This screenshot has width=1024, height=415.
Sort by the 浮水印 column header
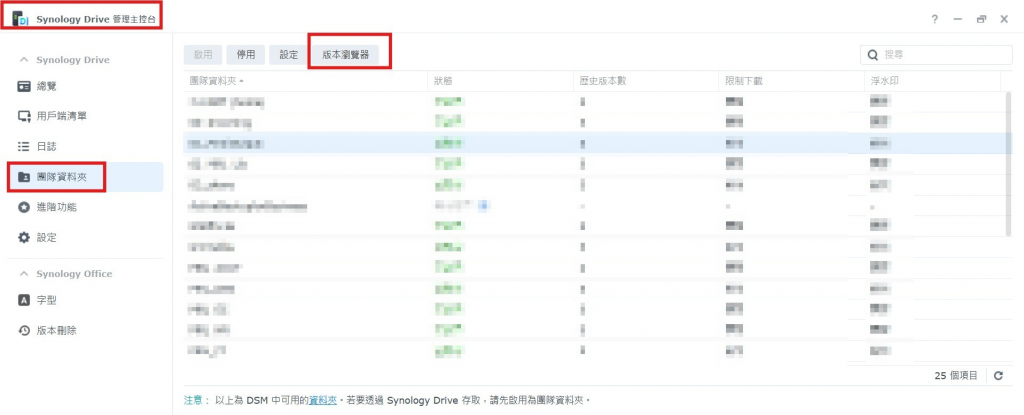932,81
